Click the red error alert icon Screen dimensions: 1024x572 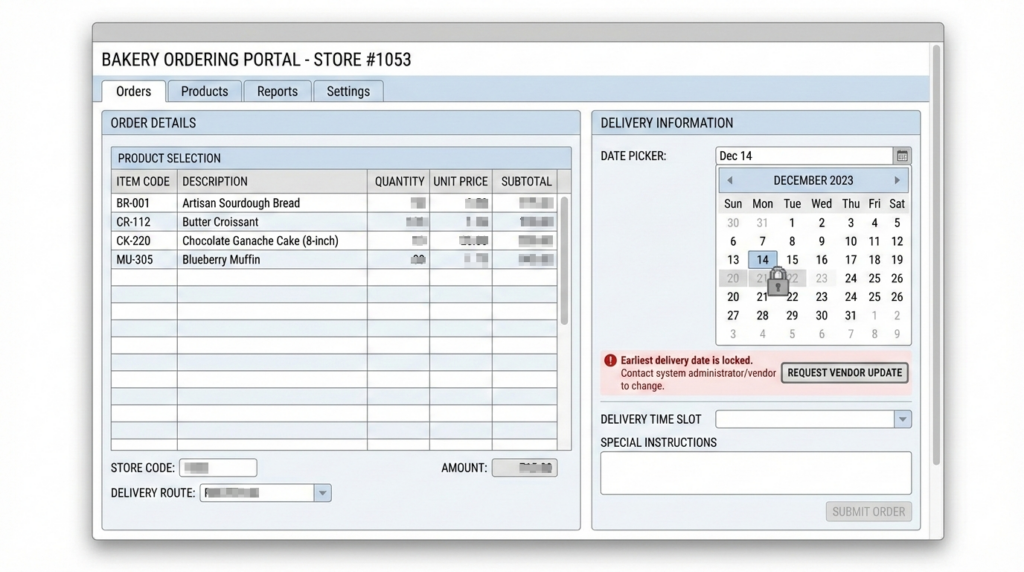(x=610, y=361)
